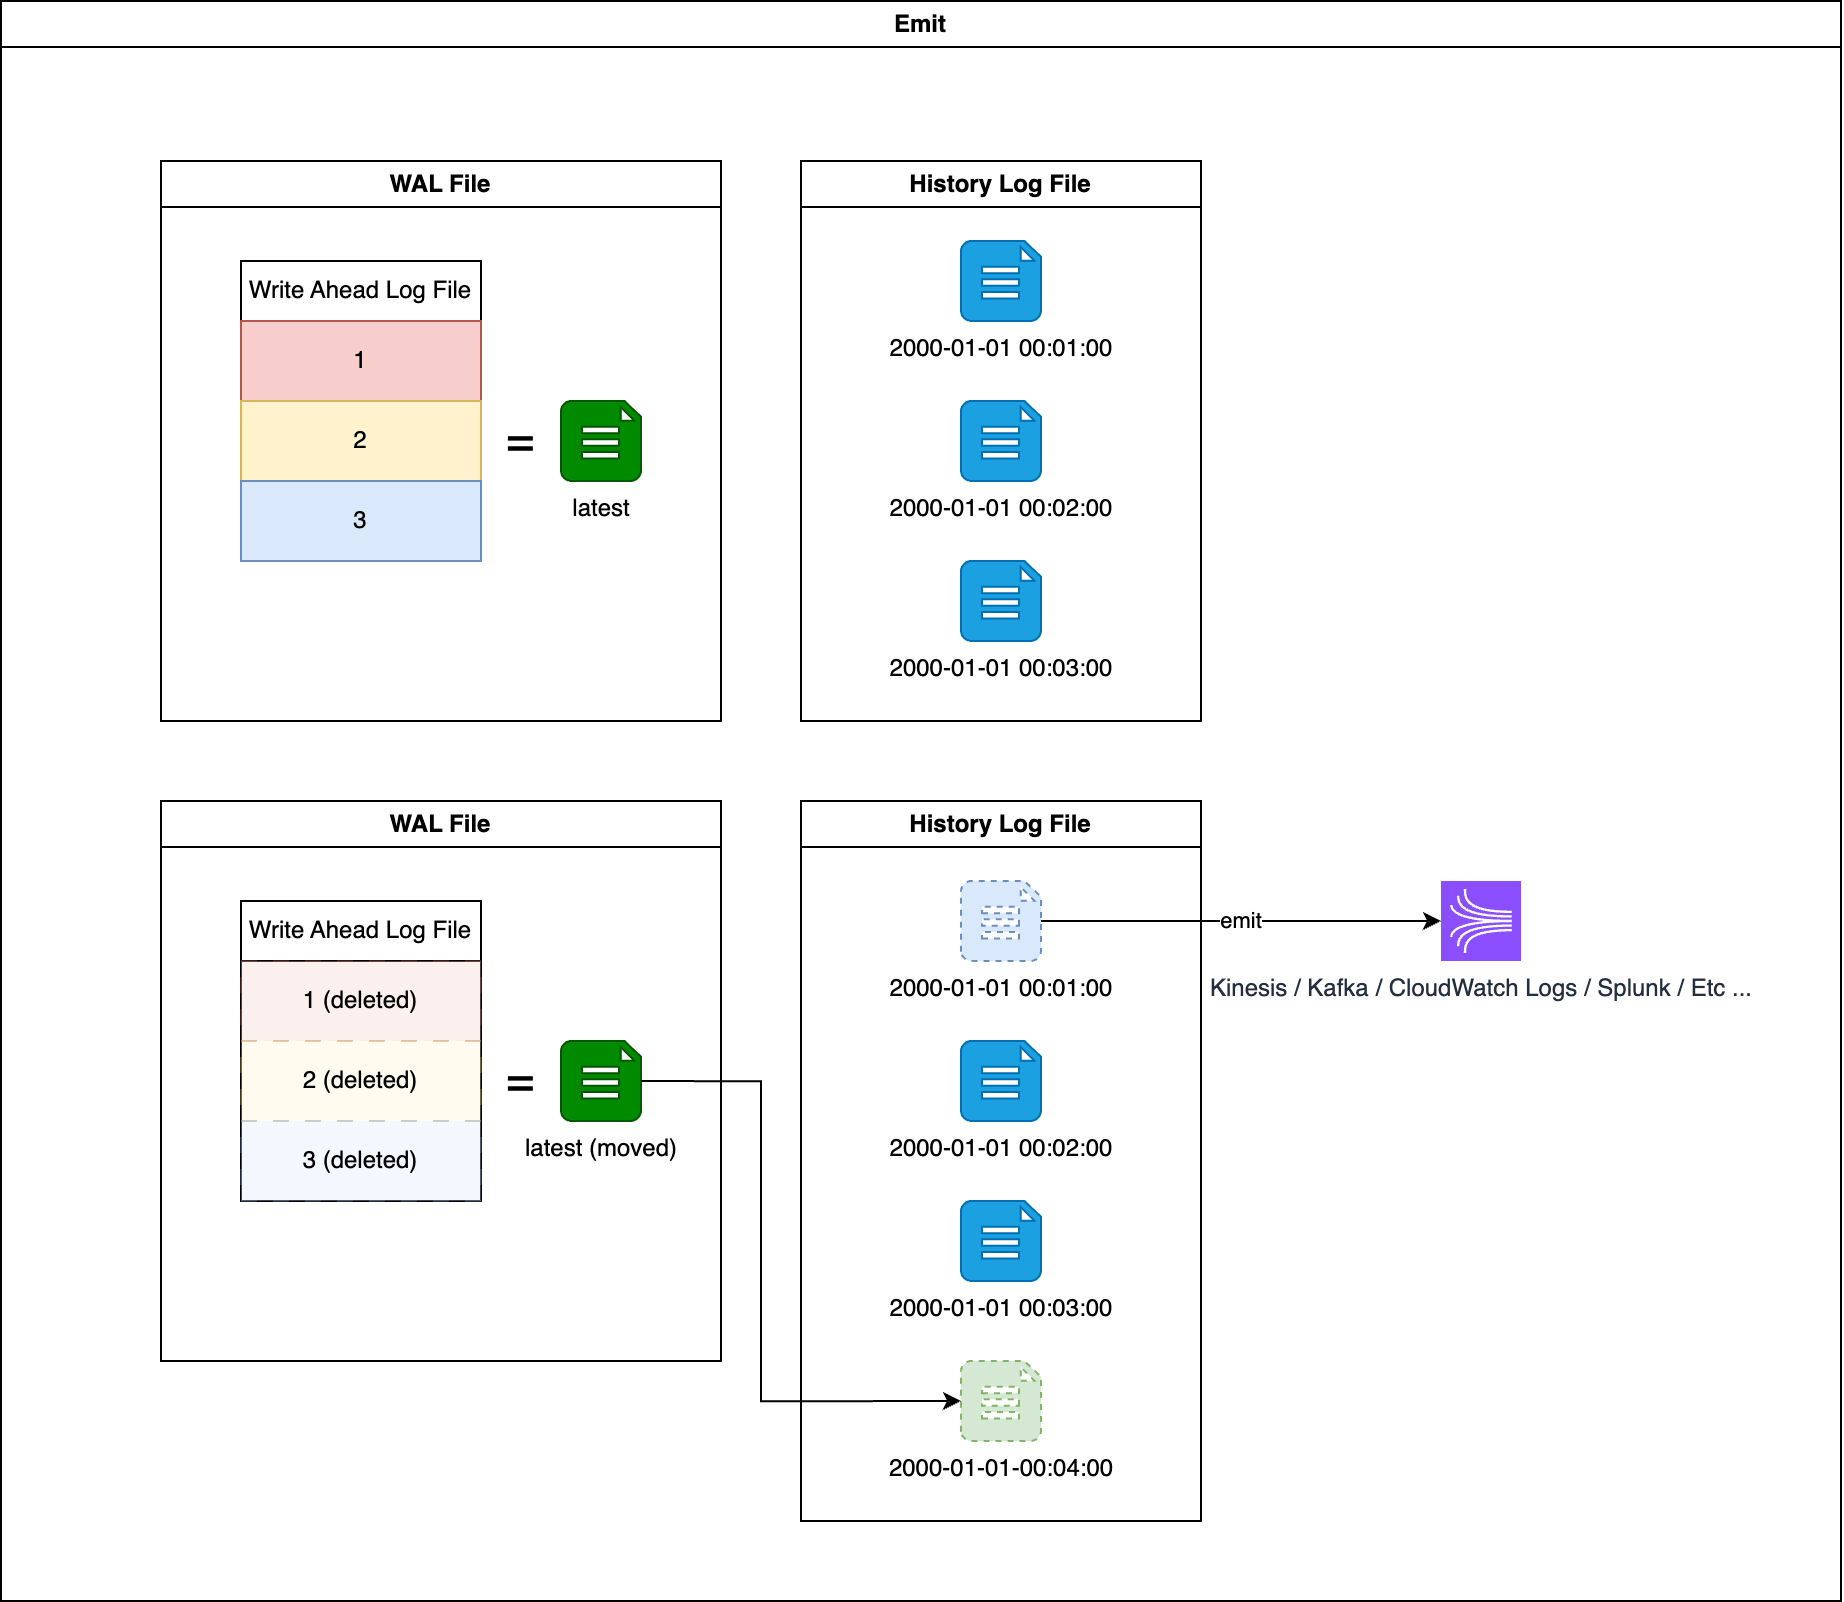Click the 2 (deleted) segment

coord(361,1081)
